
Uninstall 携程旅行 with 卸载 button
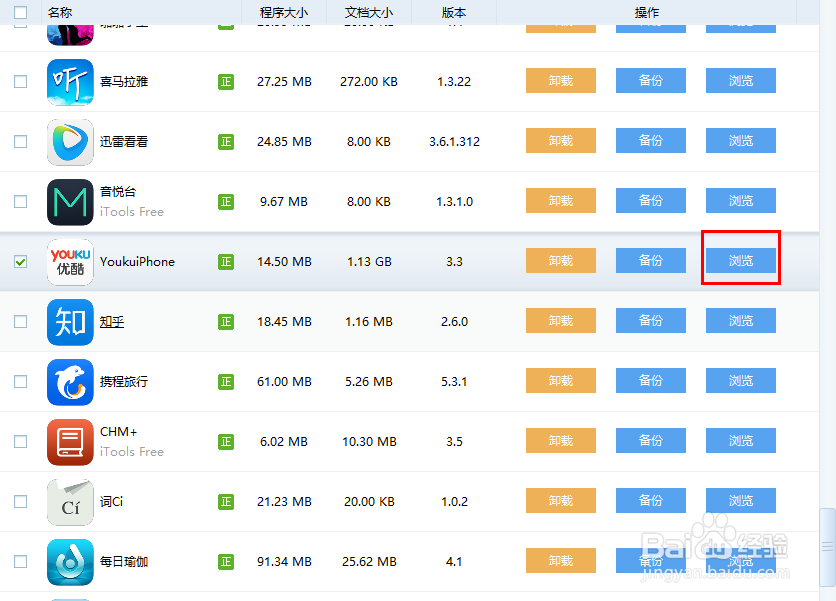(561, 381)
